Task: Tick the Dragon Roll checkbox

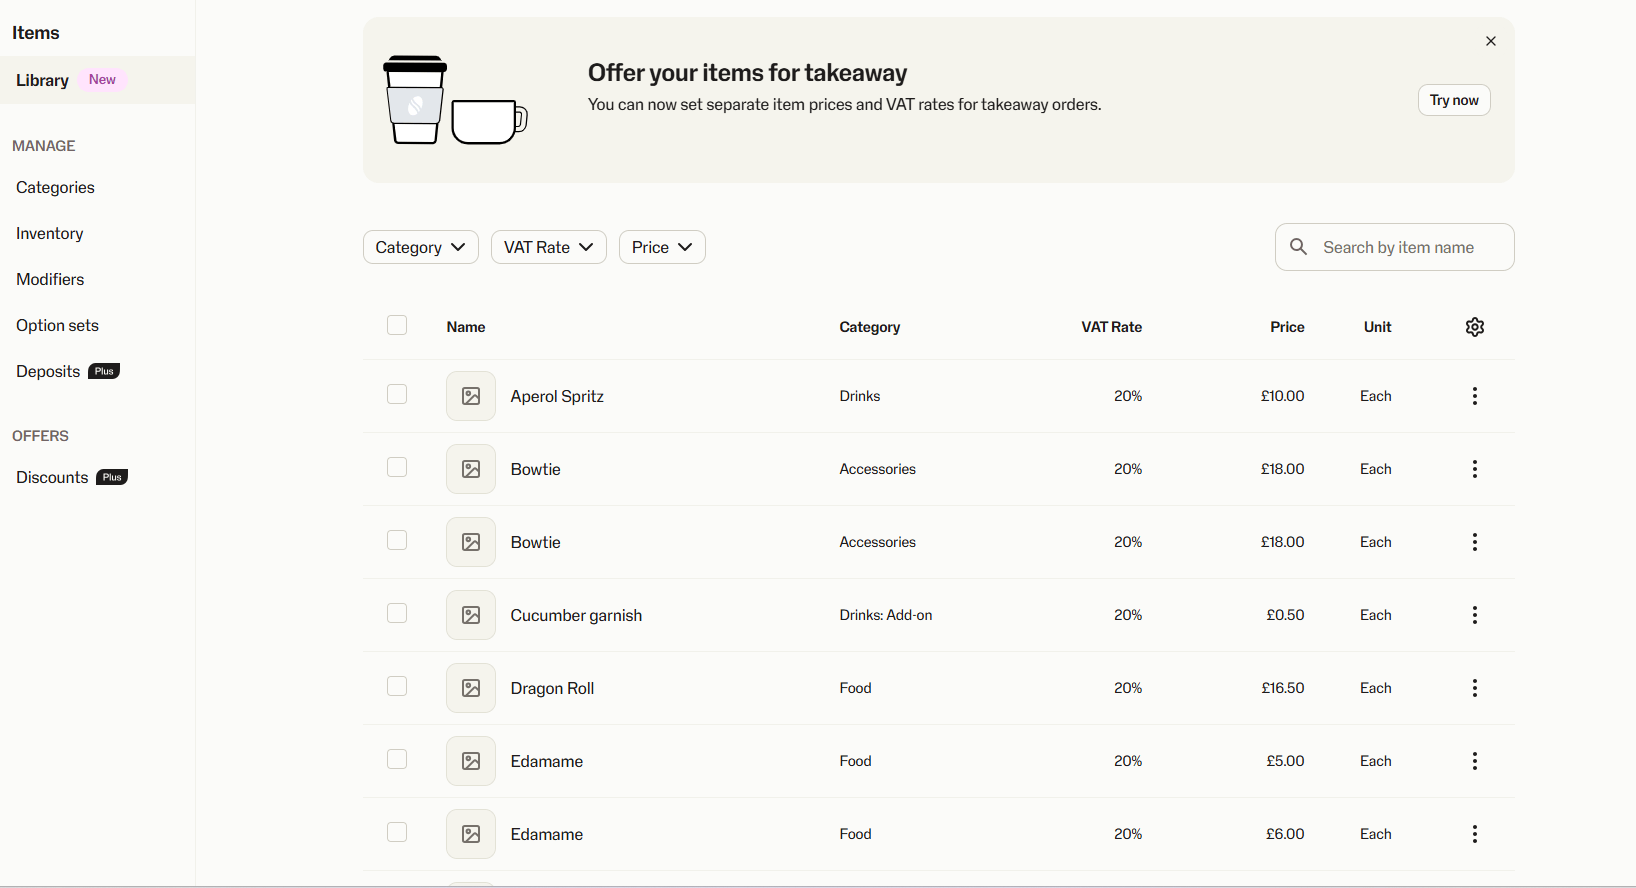Action: (397, 686)
